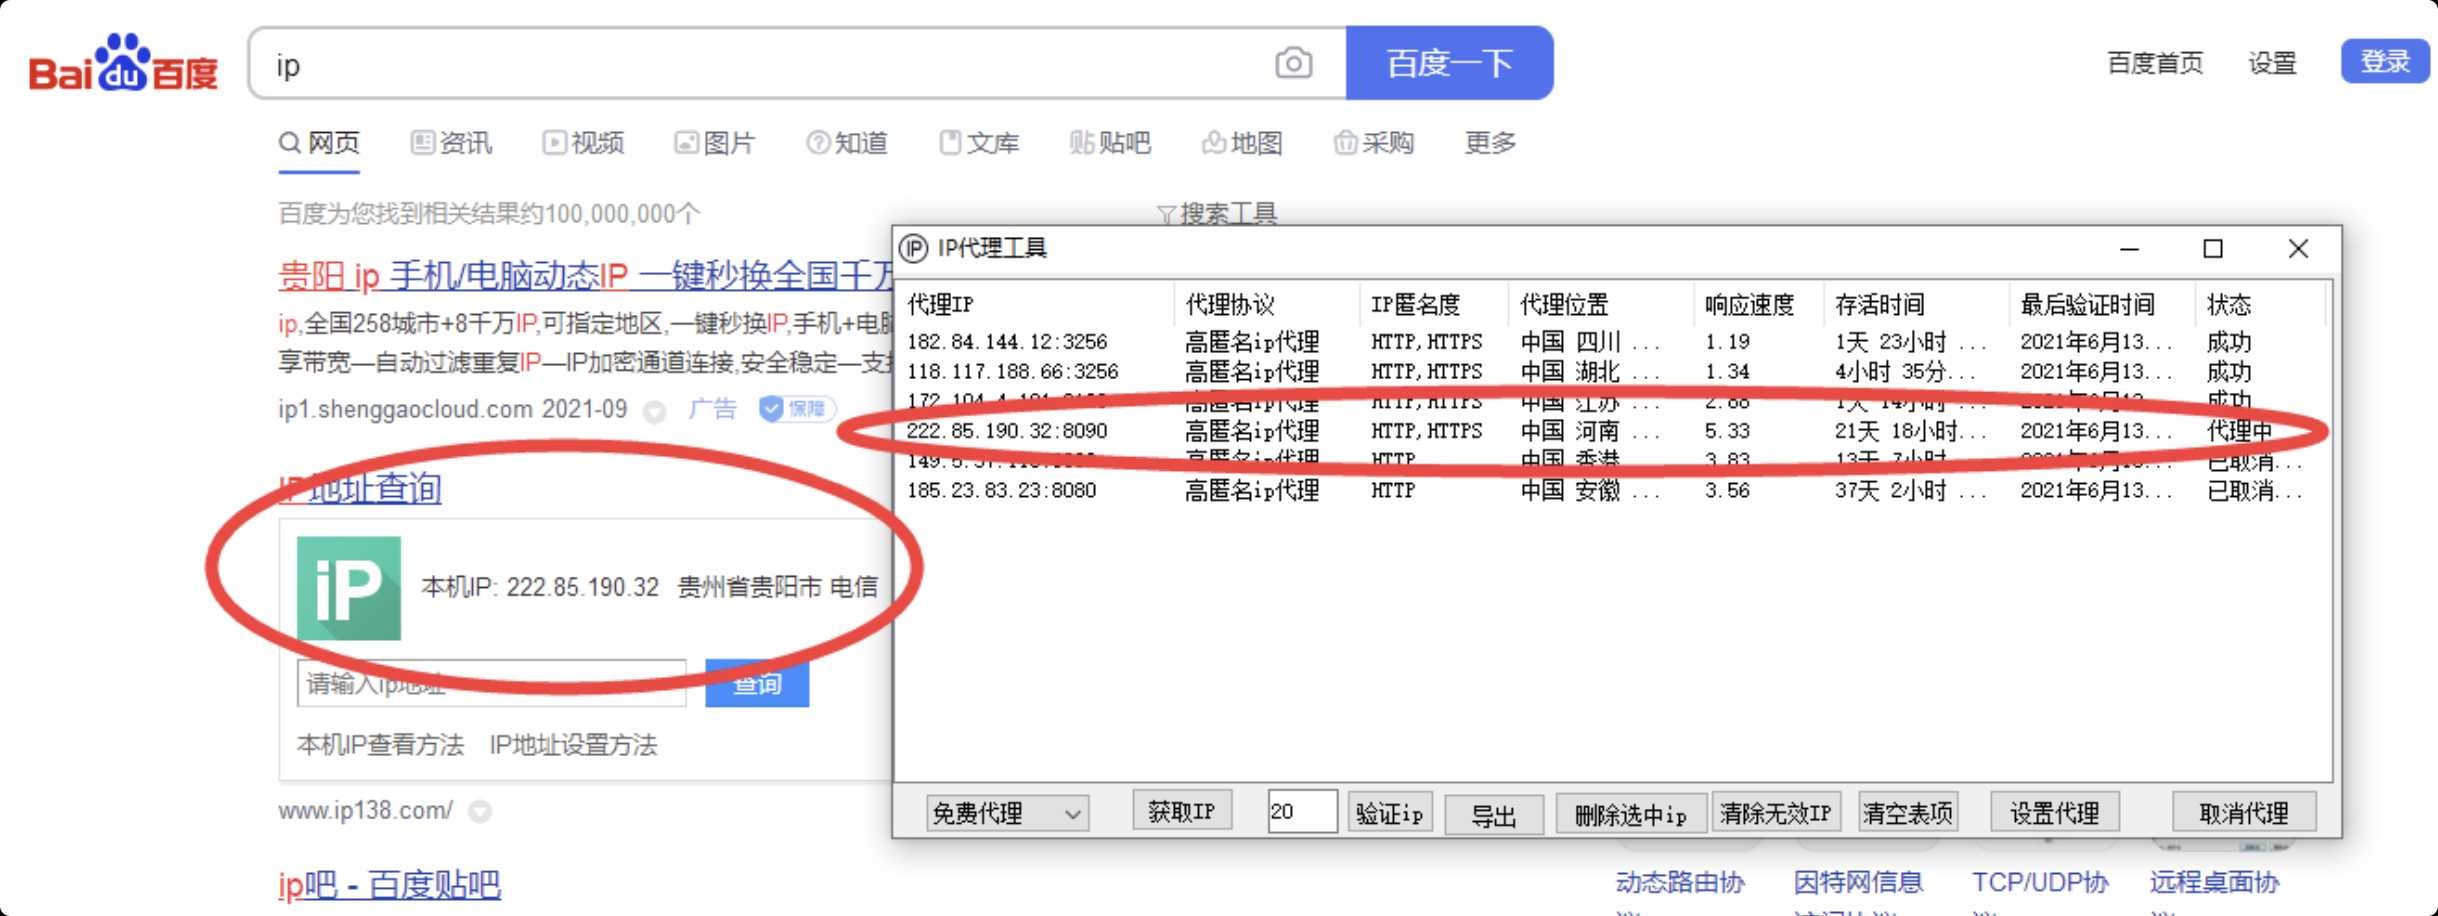The height and width of the screenshot is (916, 2438).
Task: Open 百度首页 link
Action: pyautogui.click(x=2155, y=63)
